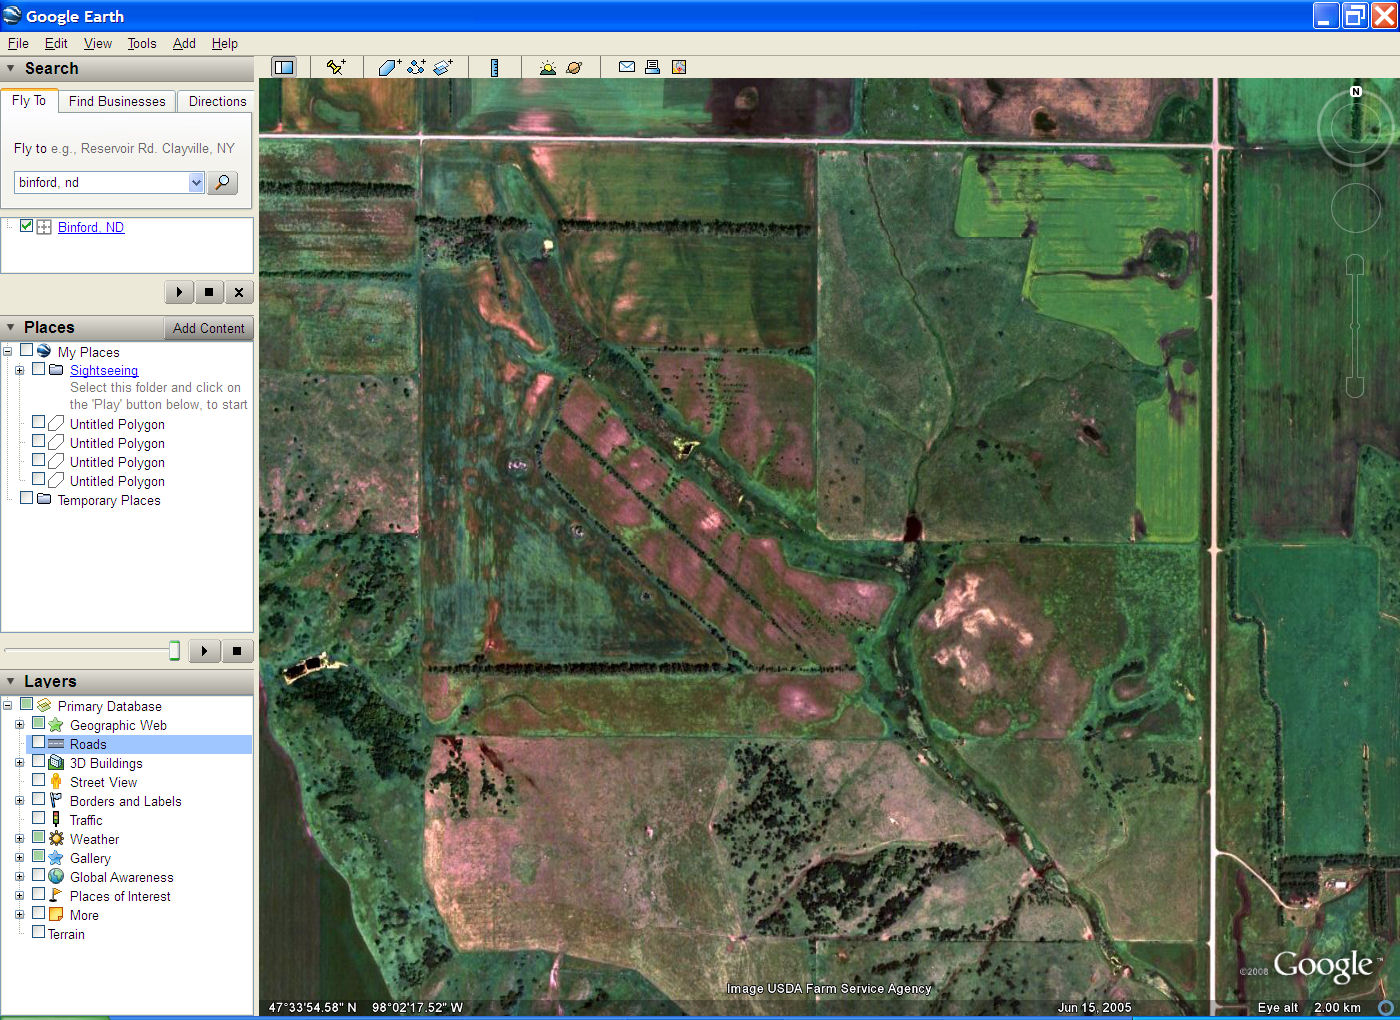Toggle the sidebar panel button
1400x1020 pixels.
point(284,67)
